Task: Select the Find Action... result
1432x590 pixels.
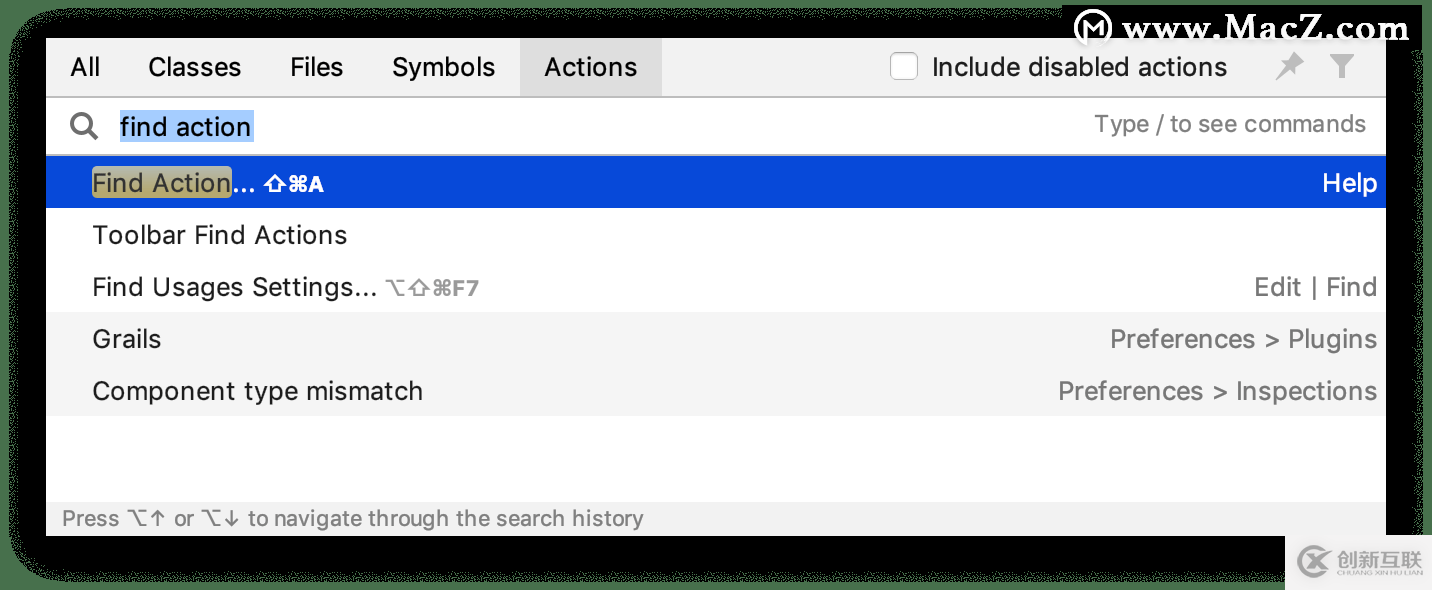Action: click(161, 183)
